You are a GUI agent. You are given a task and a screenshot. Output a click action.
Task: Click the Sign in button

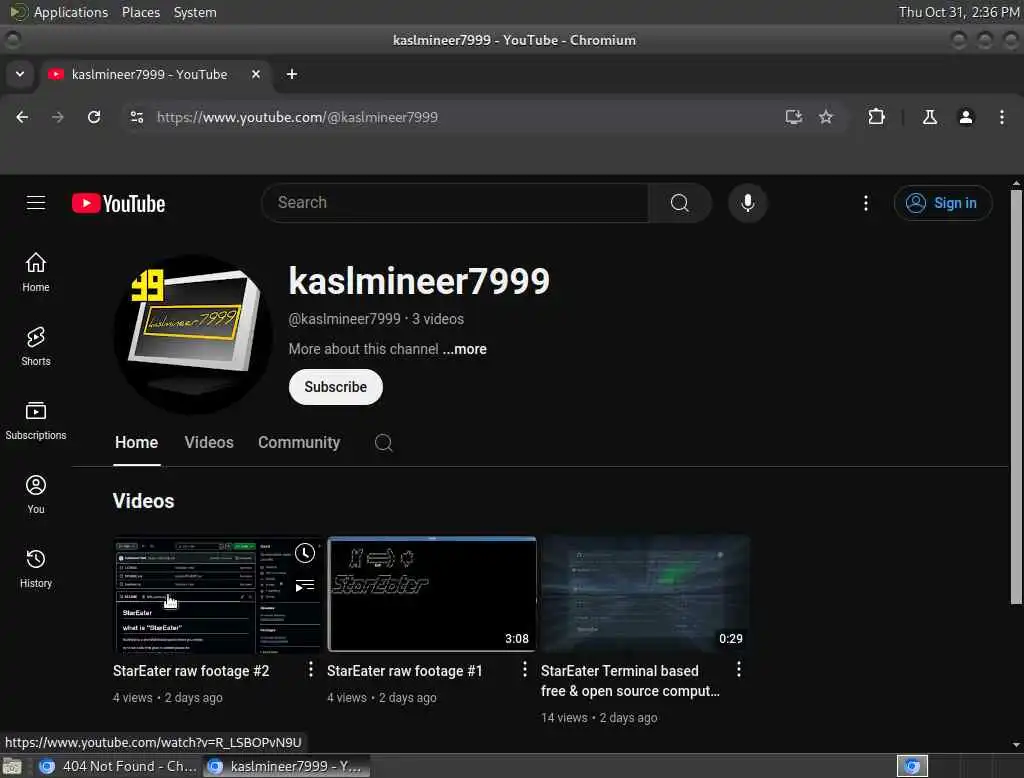click(943, 203)
